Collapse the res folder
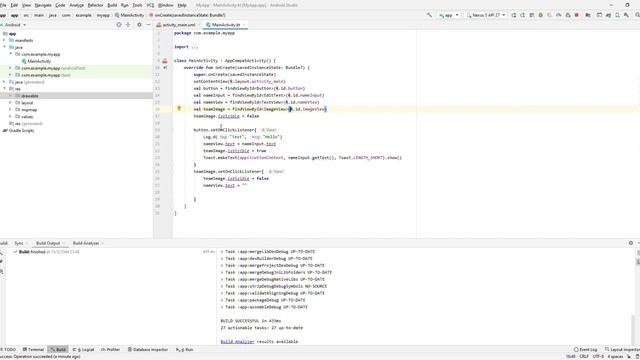 [x=4, y=89]
